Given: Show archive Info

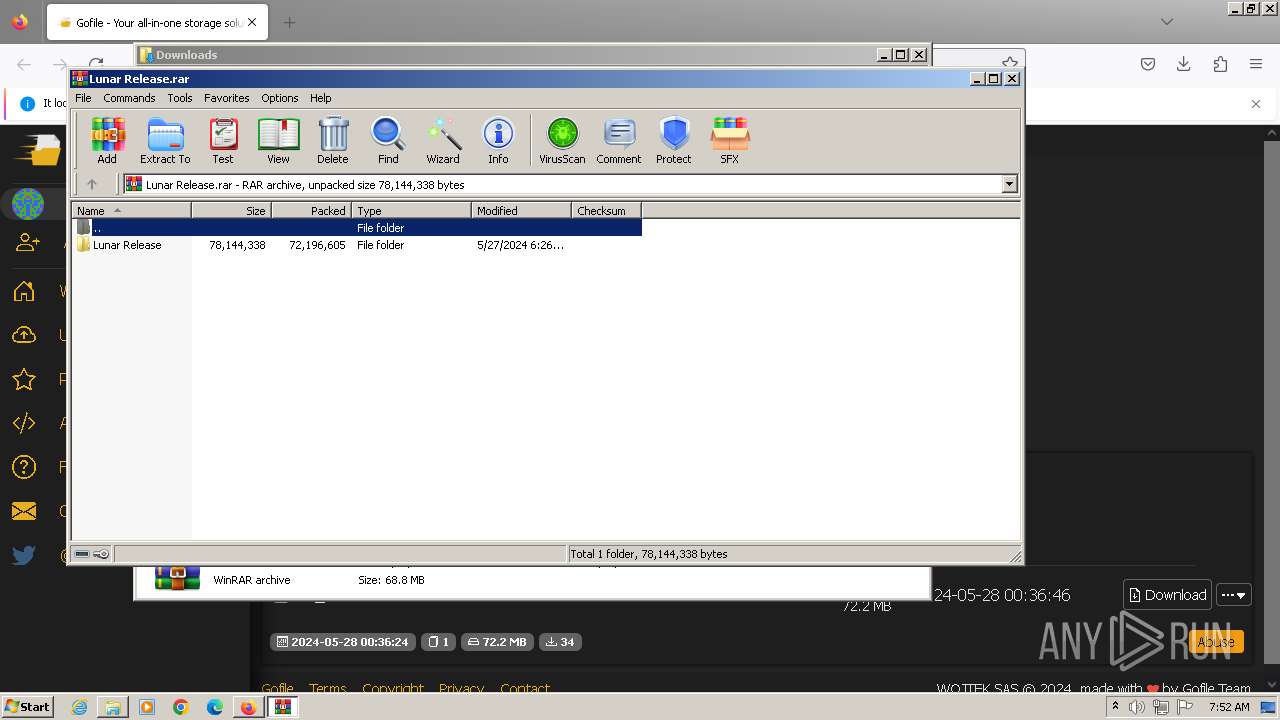Looking at the screenshot, I should 498,141.
